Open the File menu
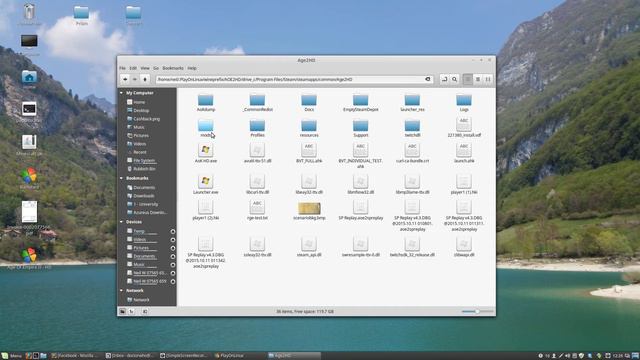 pyautogui.click(x=122, y=68)
